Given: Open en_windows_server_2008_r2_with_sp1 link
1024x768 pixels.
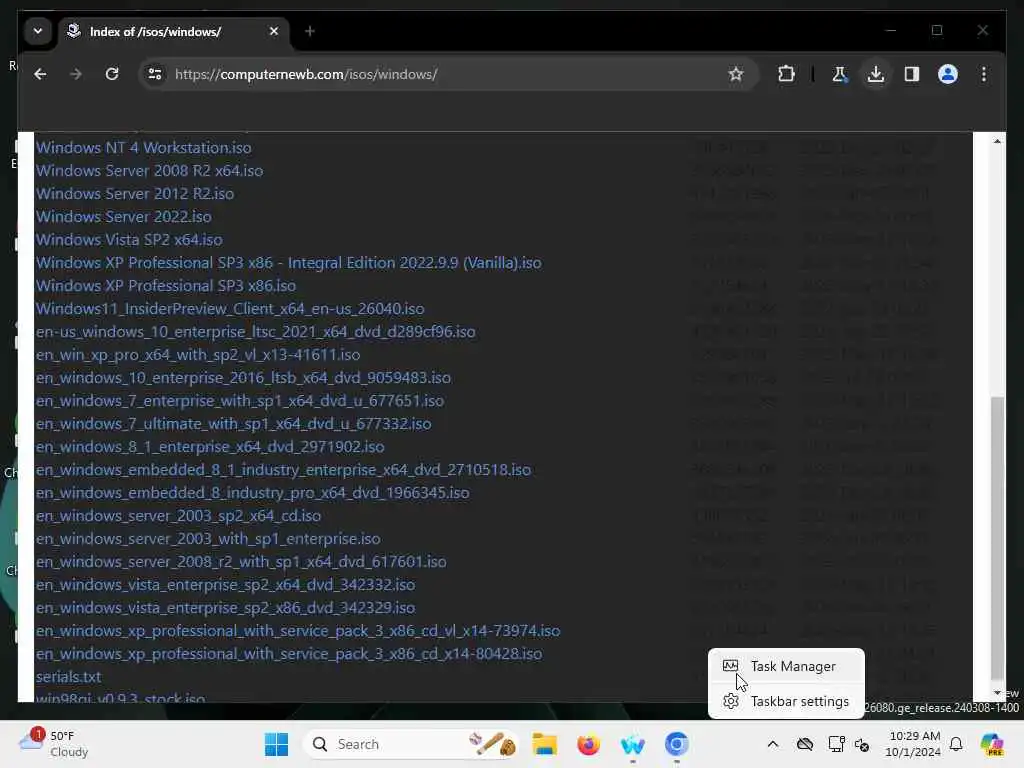Looking at the screenshot, I should click(x=241, y=562).
